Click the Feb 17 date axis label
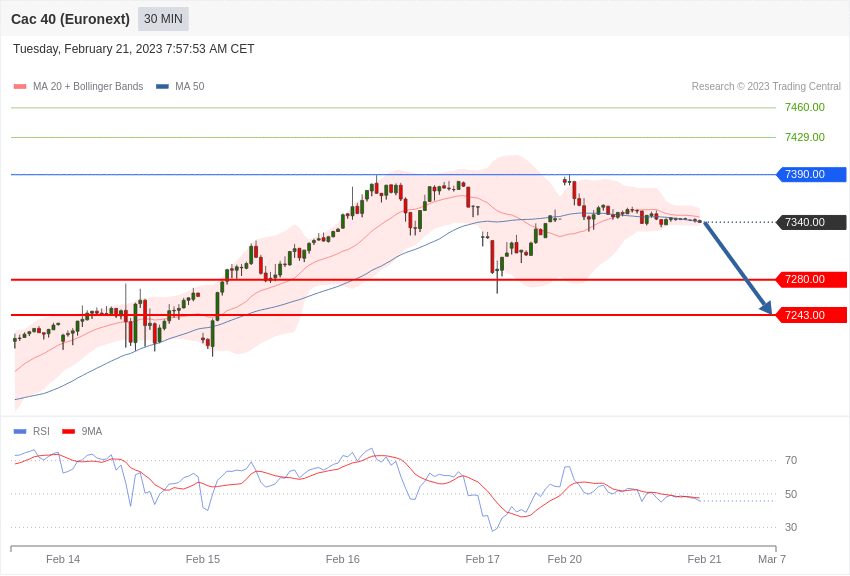This screenshot has width=850, height=576. point(482,559)
